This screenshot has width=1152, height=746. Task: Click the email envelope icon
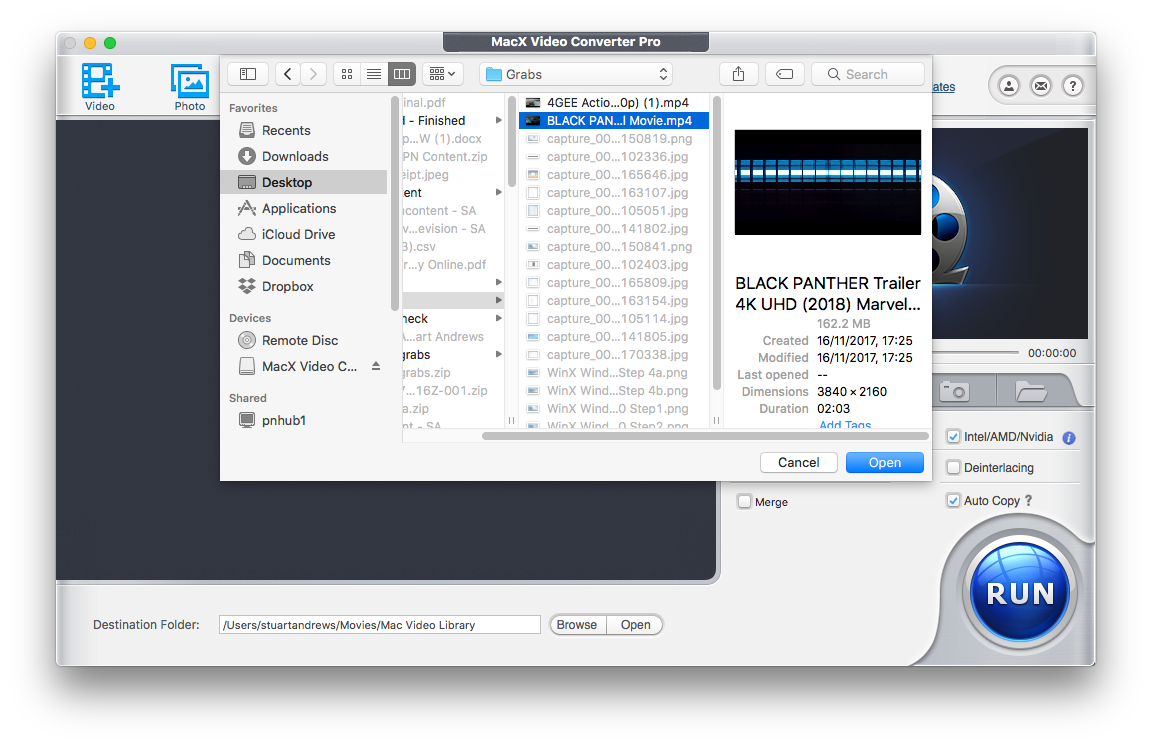pos(1041,86)
